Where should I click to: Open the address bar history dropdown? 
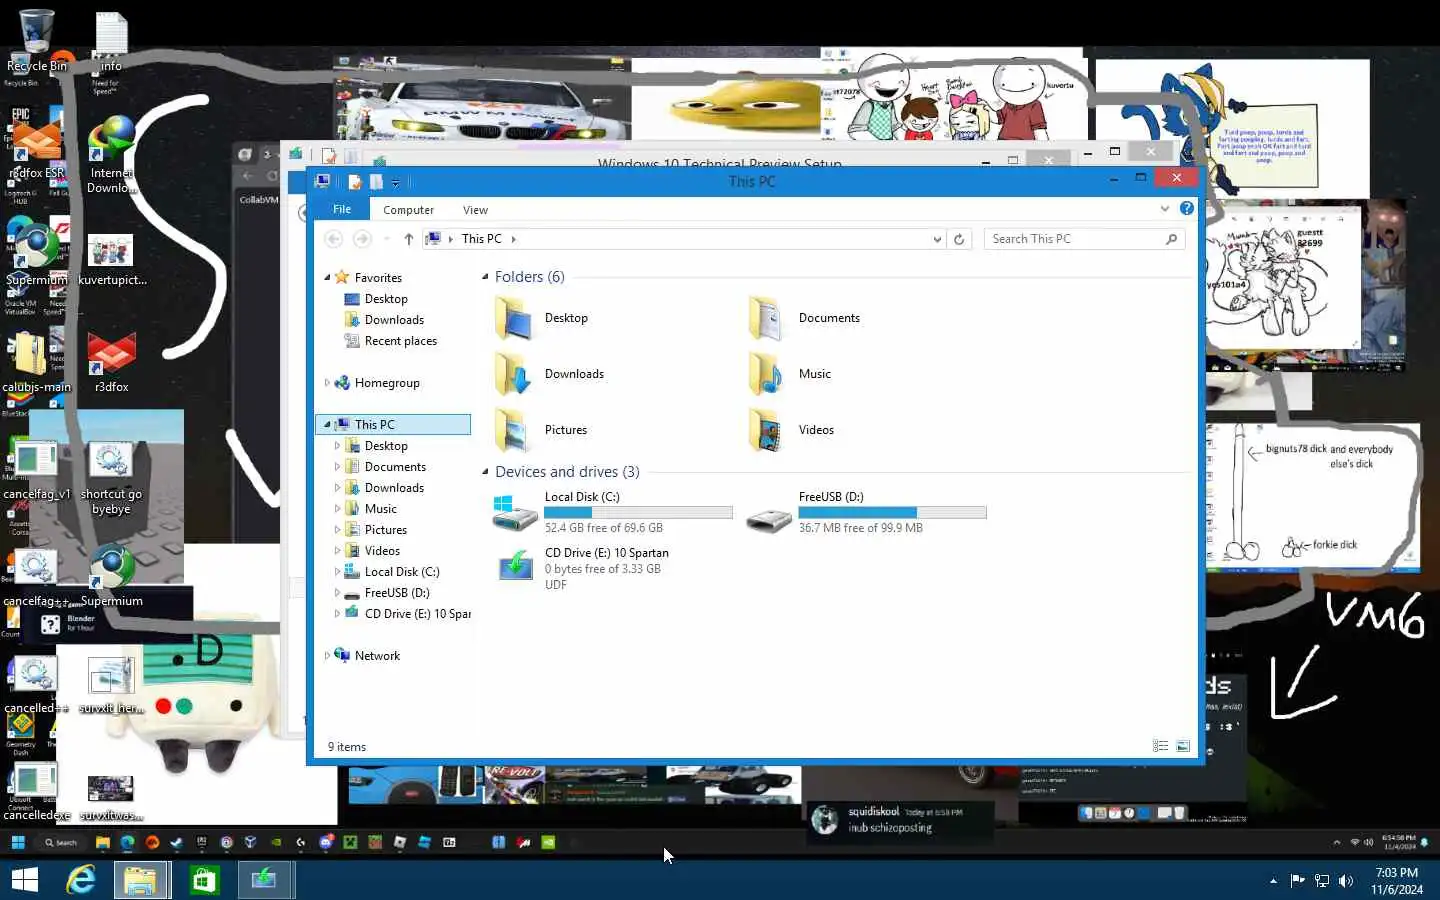937,239
